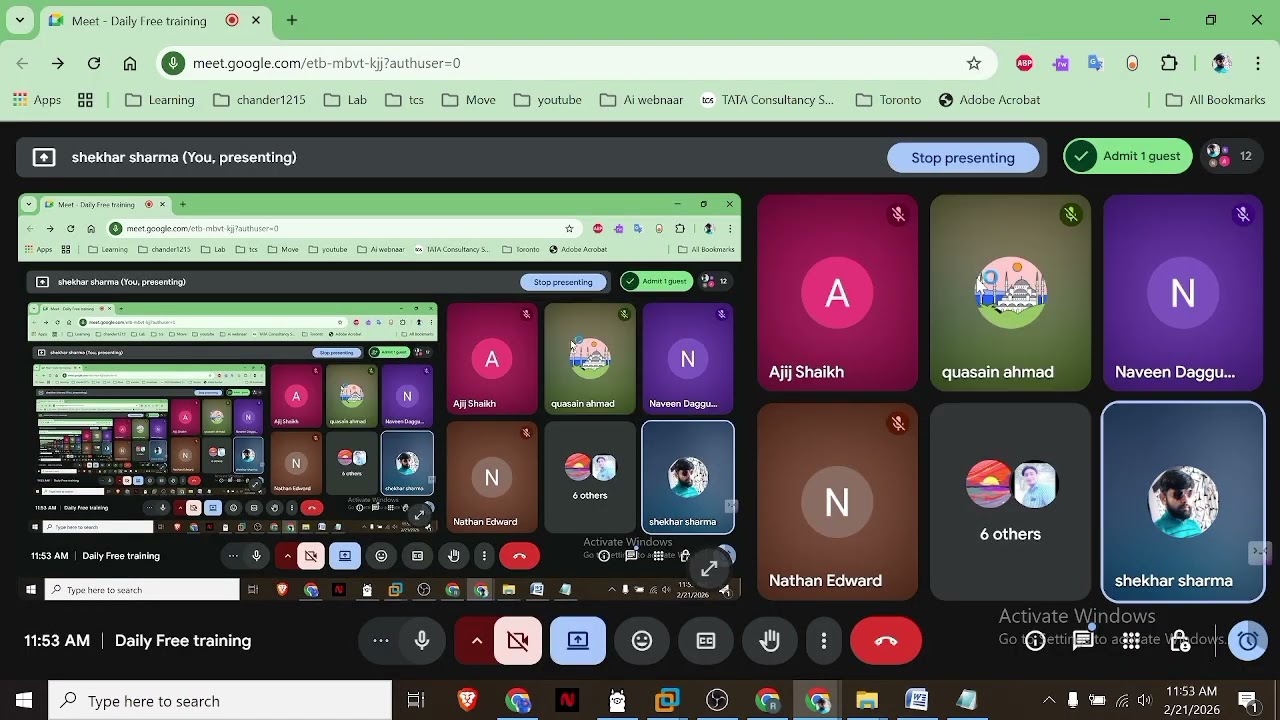Screen dimensions: 1280x720
Task: Click the meet.google.com address bar
Action: [575, 63]
